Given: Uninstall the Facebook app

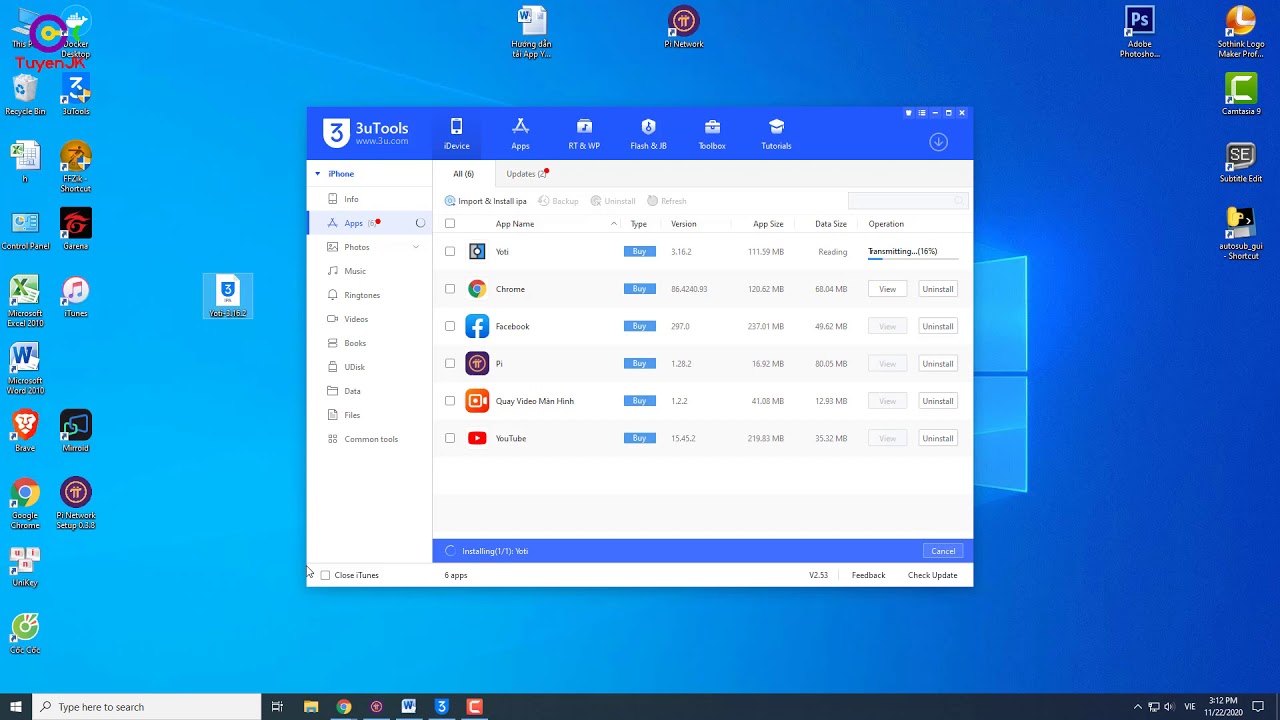Looking at the screenshot, I should point(938,326).
